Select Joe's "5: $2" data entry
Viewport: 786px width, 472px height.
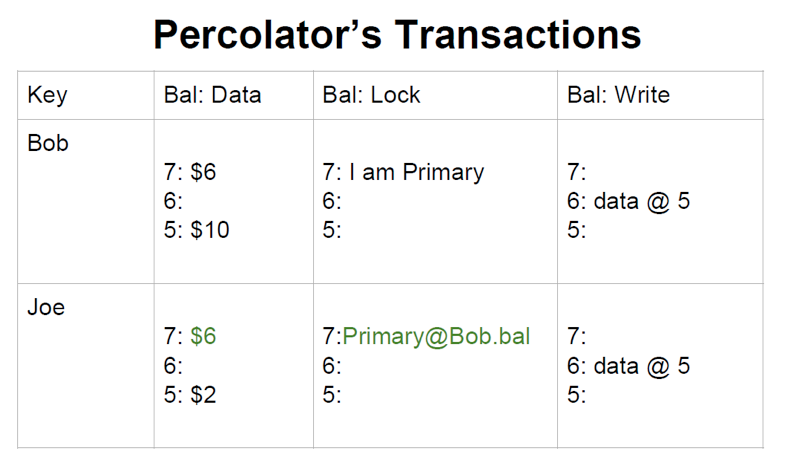[x=190, y=394]
